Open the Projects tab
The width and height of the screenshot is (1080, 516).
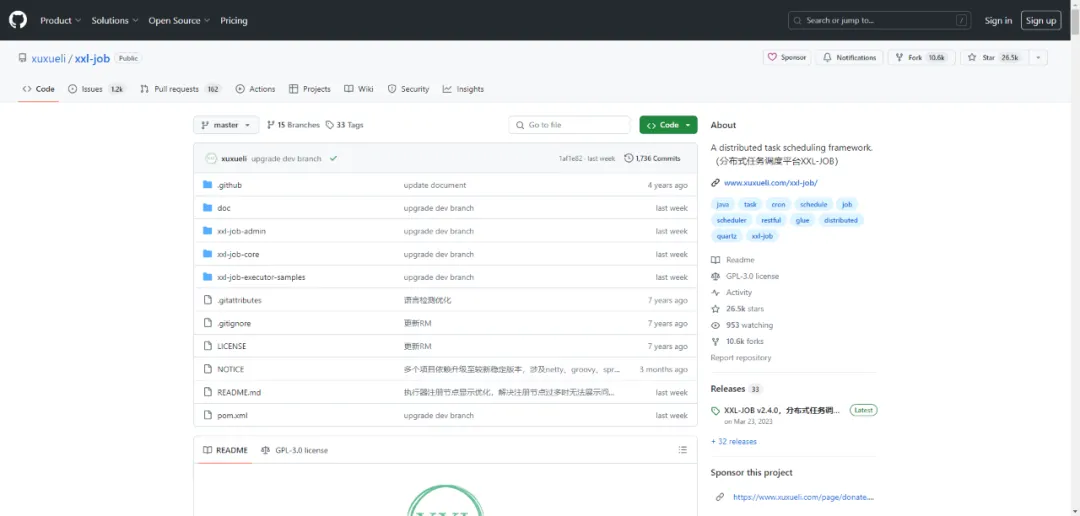(x=310, y=89)
